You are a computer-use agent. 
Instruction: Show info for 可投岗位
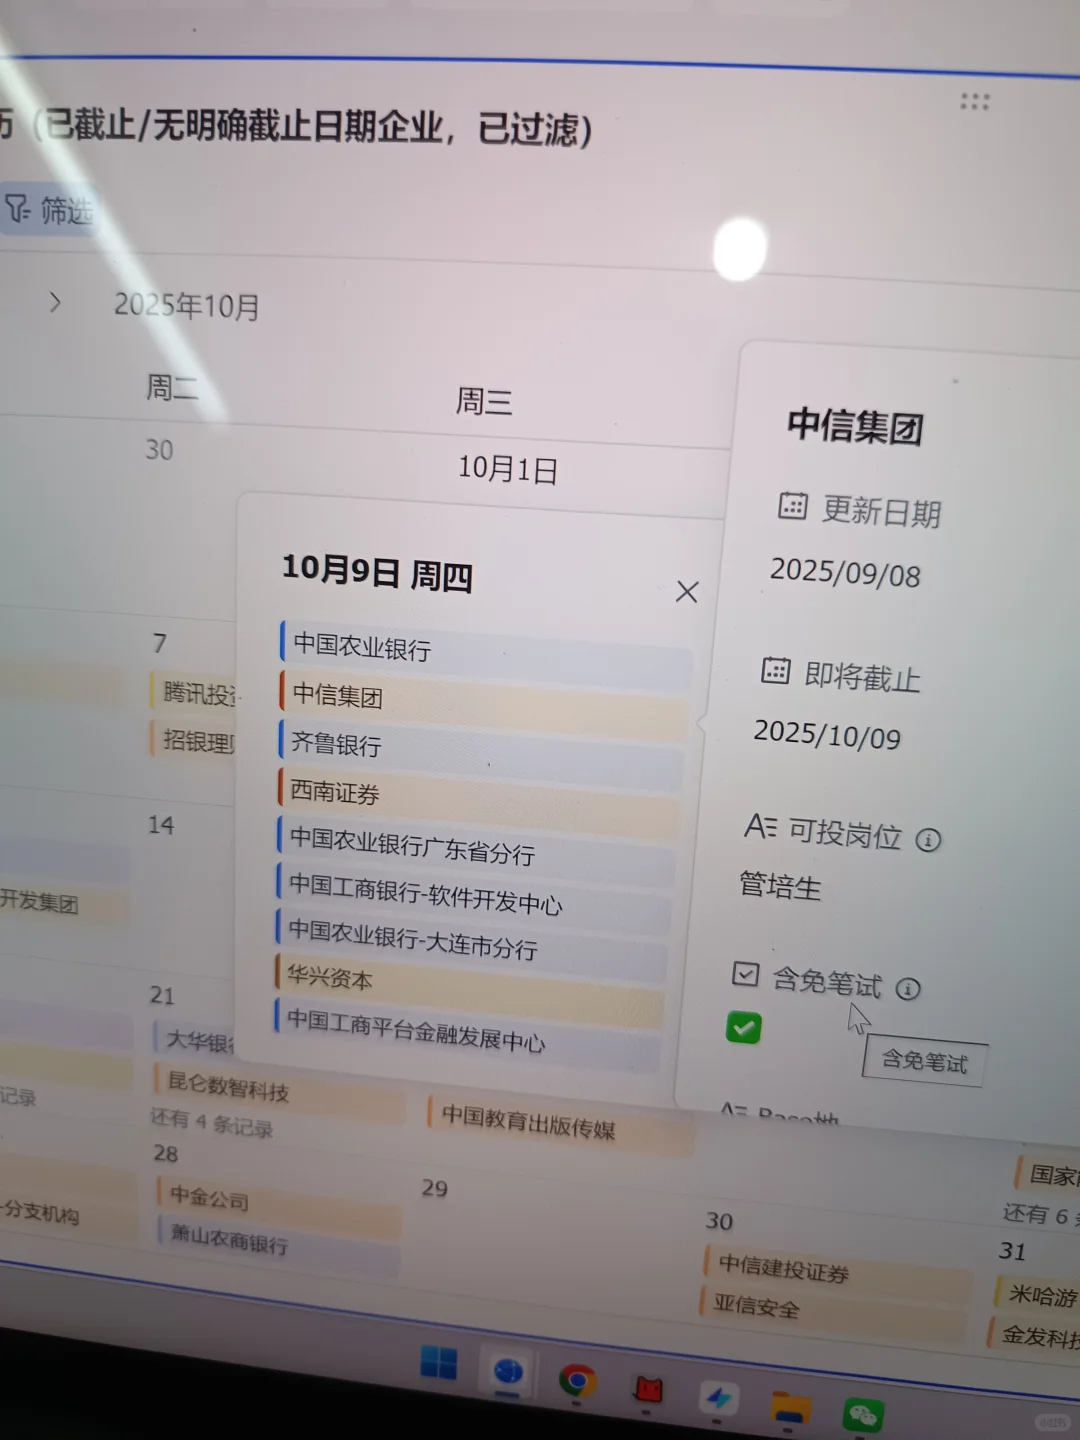[928, 840]
